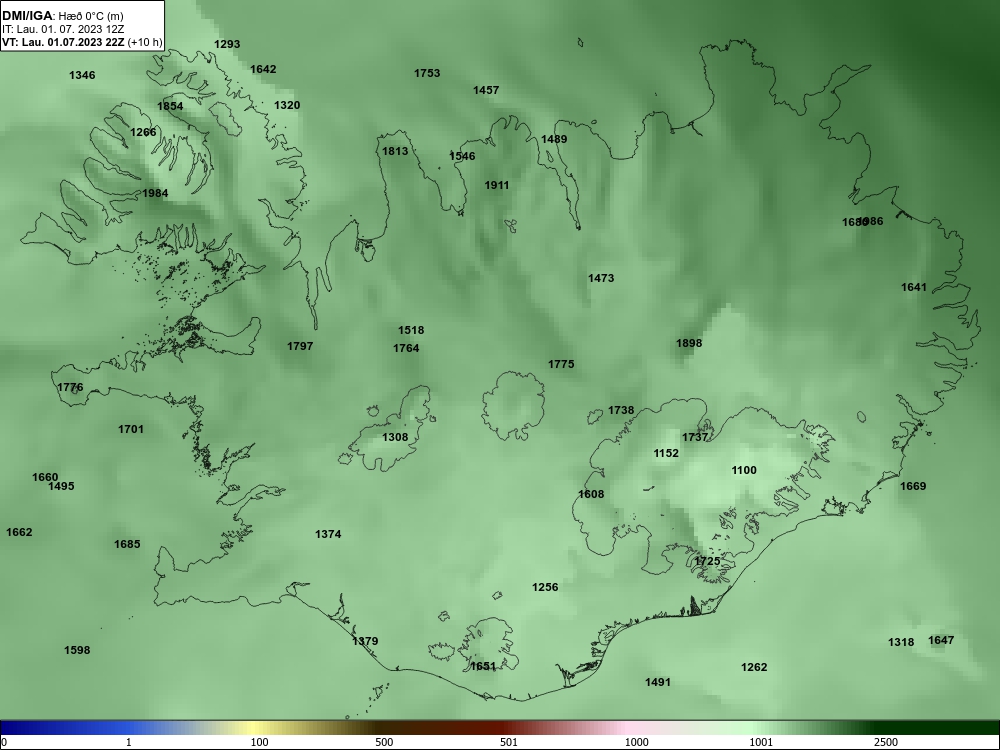Click the 1797 label

tap(300, 346)
